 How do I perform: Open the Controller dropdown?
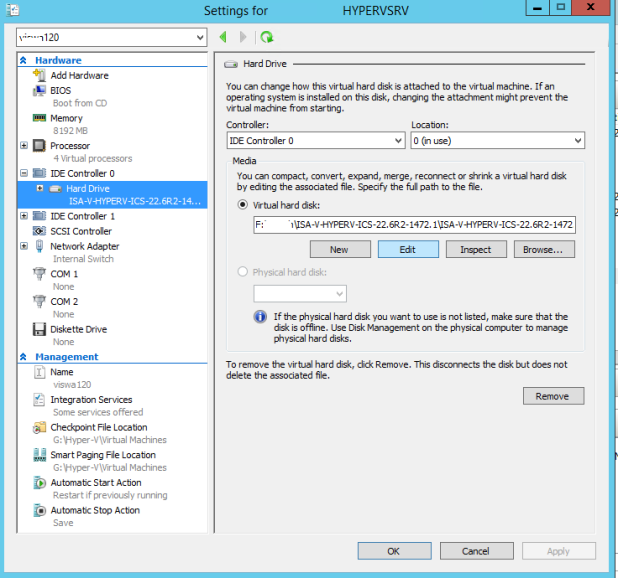pos(398,141)
